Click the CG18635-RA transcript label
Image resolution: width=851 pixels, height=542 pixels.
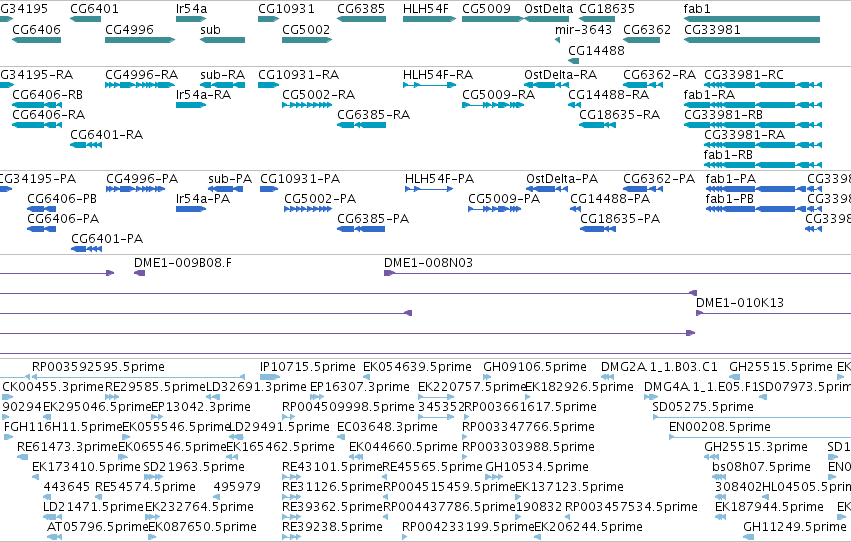tap(619, 115)
